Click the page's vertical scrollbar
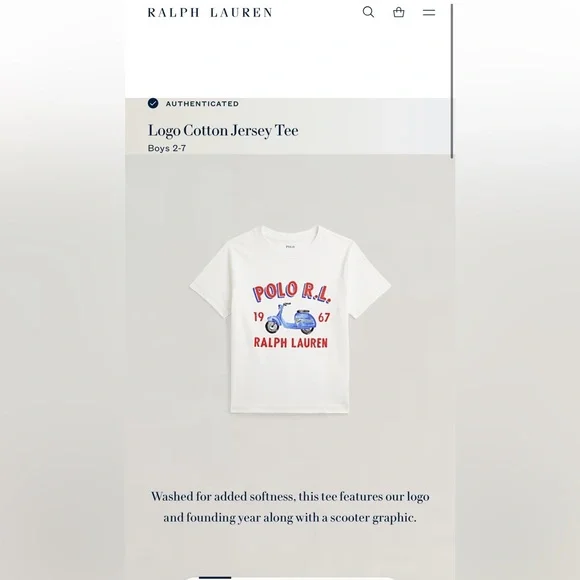 (452, 81)
